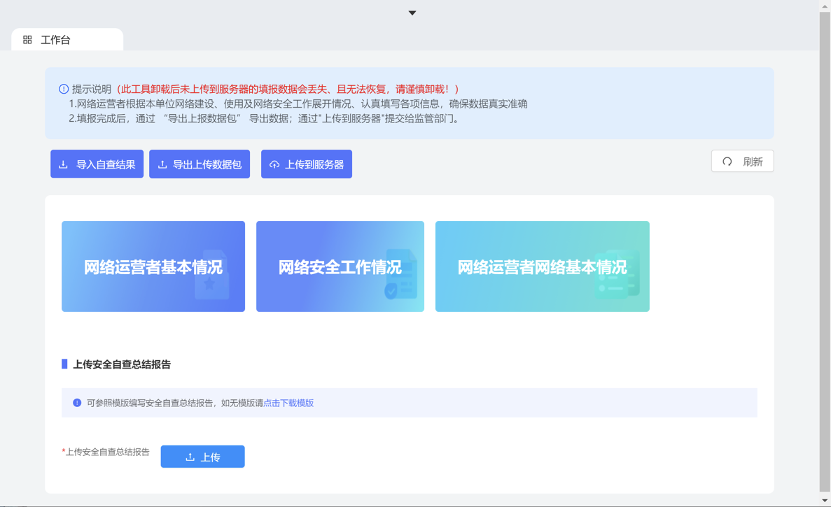
Task: Open the 网络运营者基本情况 card
Action: tap(153, 267)
